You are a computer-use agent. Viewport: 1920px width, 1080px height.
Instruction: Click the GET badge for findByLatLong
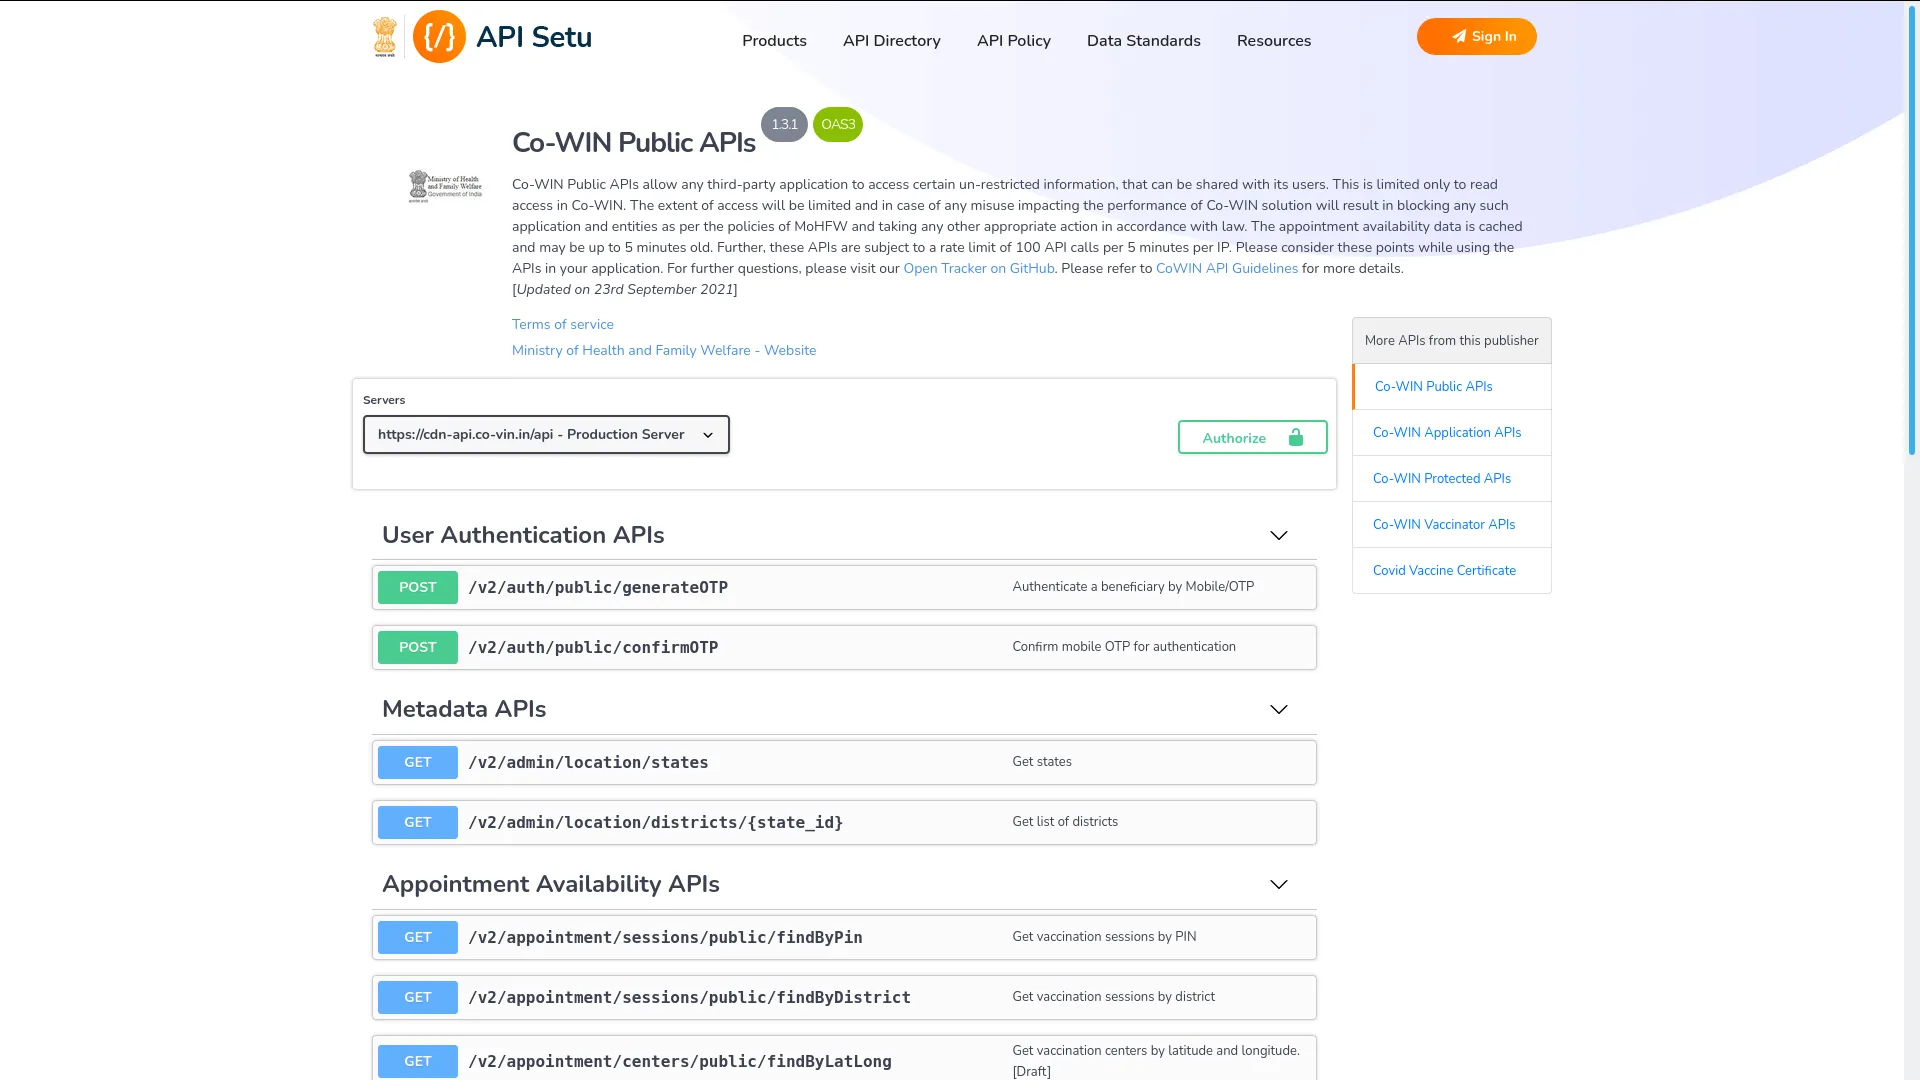click(x=418, y=1062)
